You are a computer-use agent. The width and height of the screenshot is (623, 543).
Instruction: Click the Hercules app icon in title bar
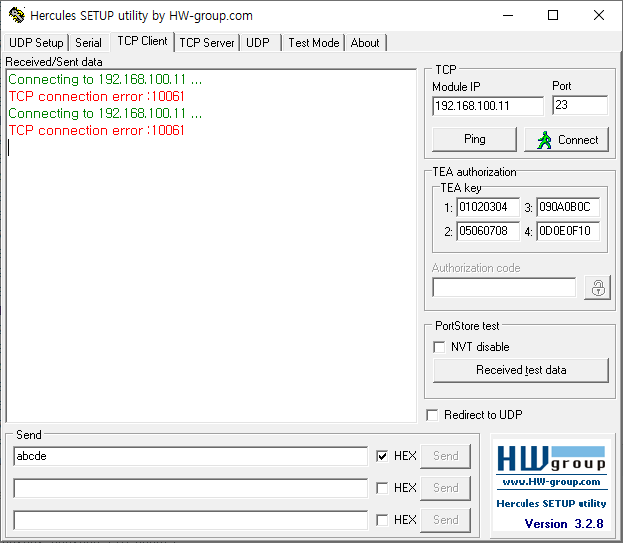pyautogui.click(x=17, y=15)
